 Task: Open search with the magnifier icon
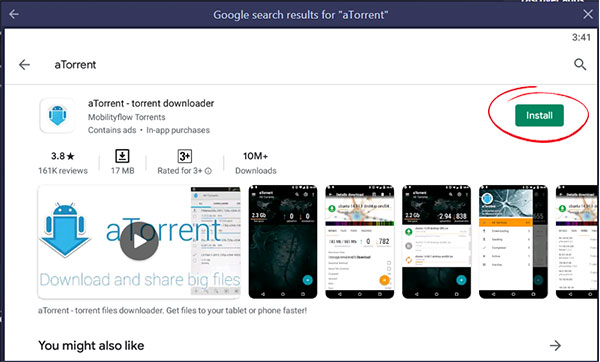coord(580,64)
